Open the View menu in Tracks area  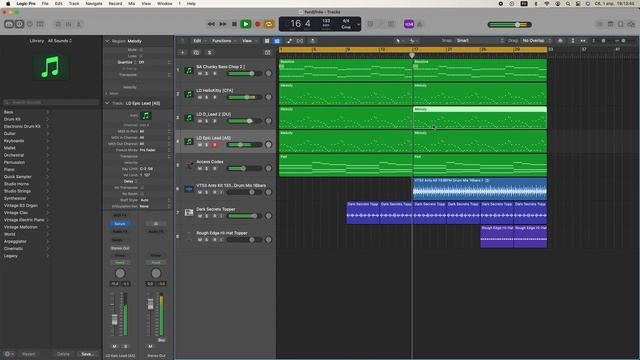[249, 41]
